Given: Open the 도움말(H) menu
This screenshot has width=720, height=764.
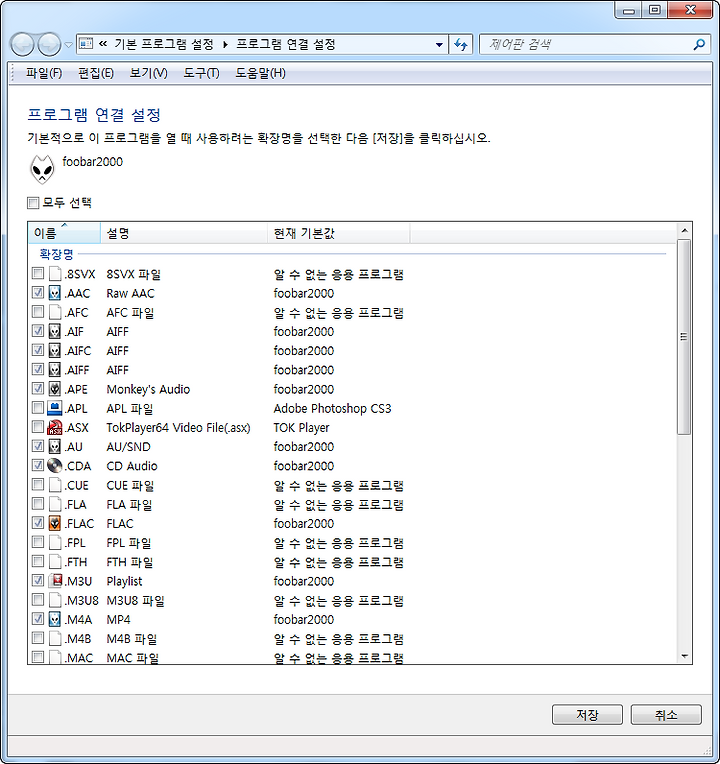Looking at the screenshot, I should tap(260, 73).
